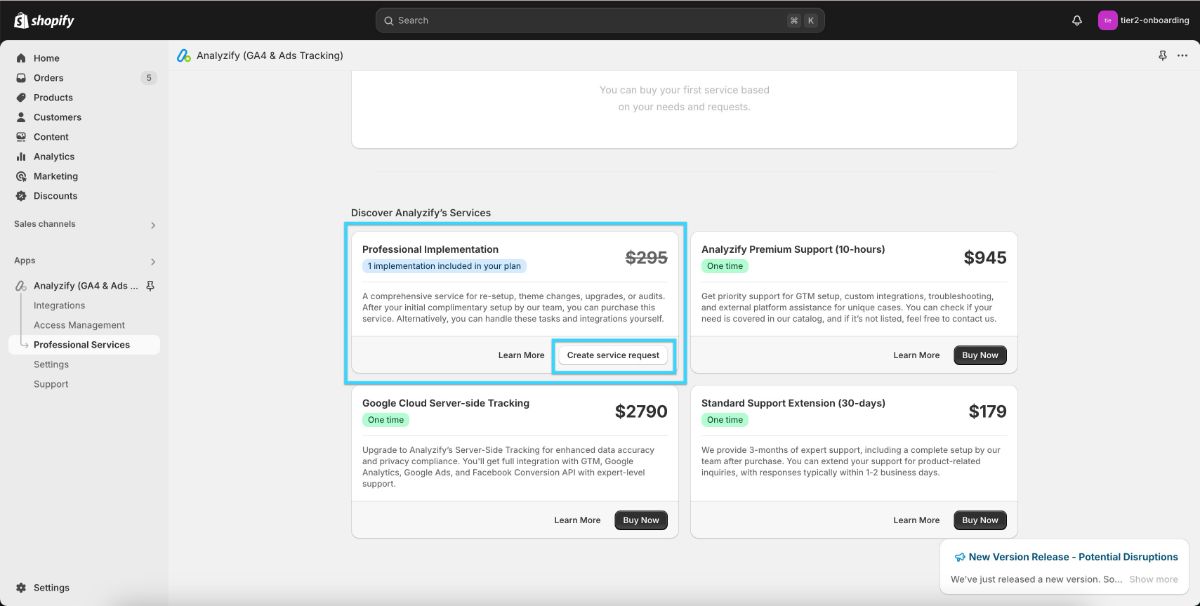The height and width of the screenshot is (606, 1200).
Task: Pin the app using the header pin icon
Action: (x=1162, y=56)
